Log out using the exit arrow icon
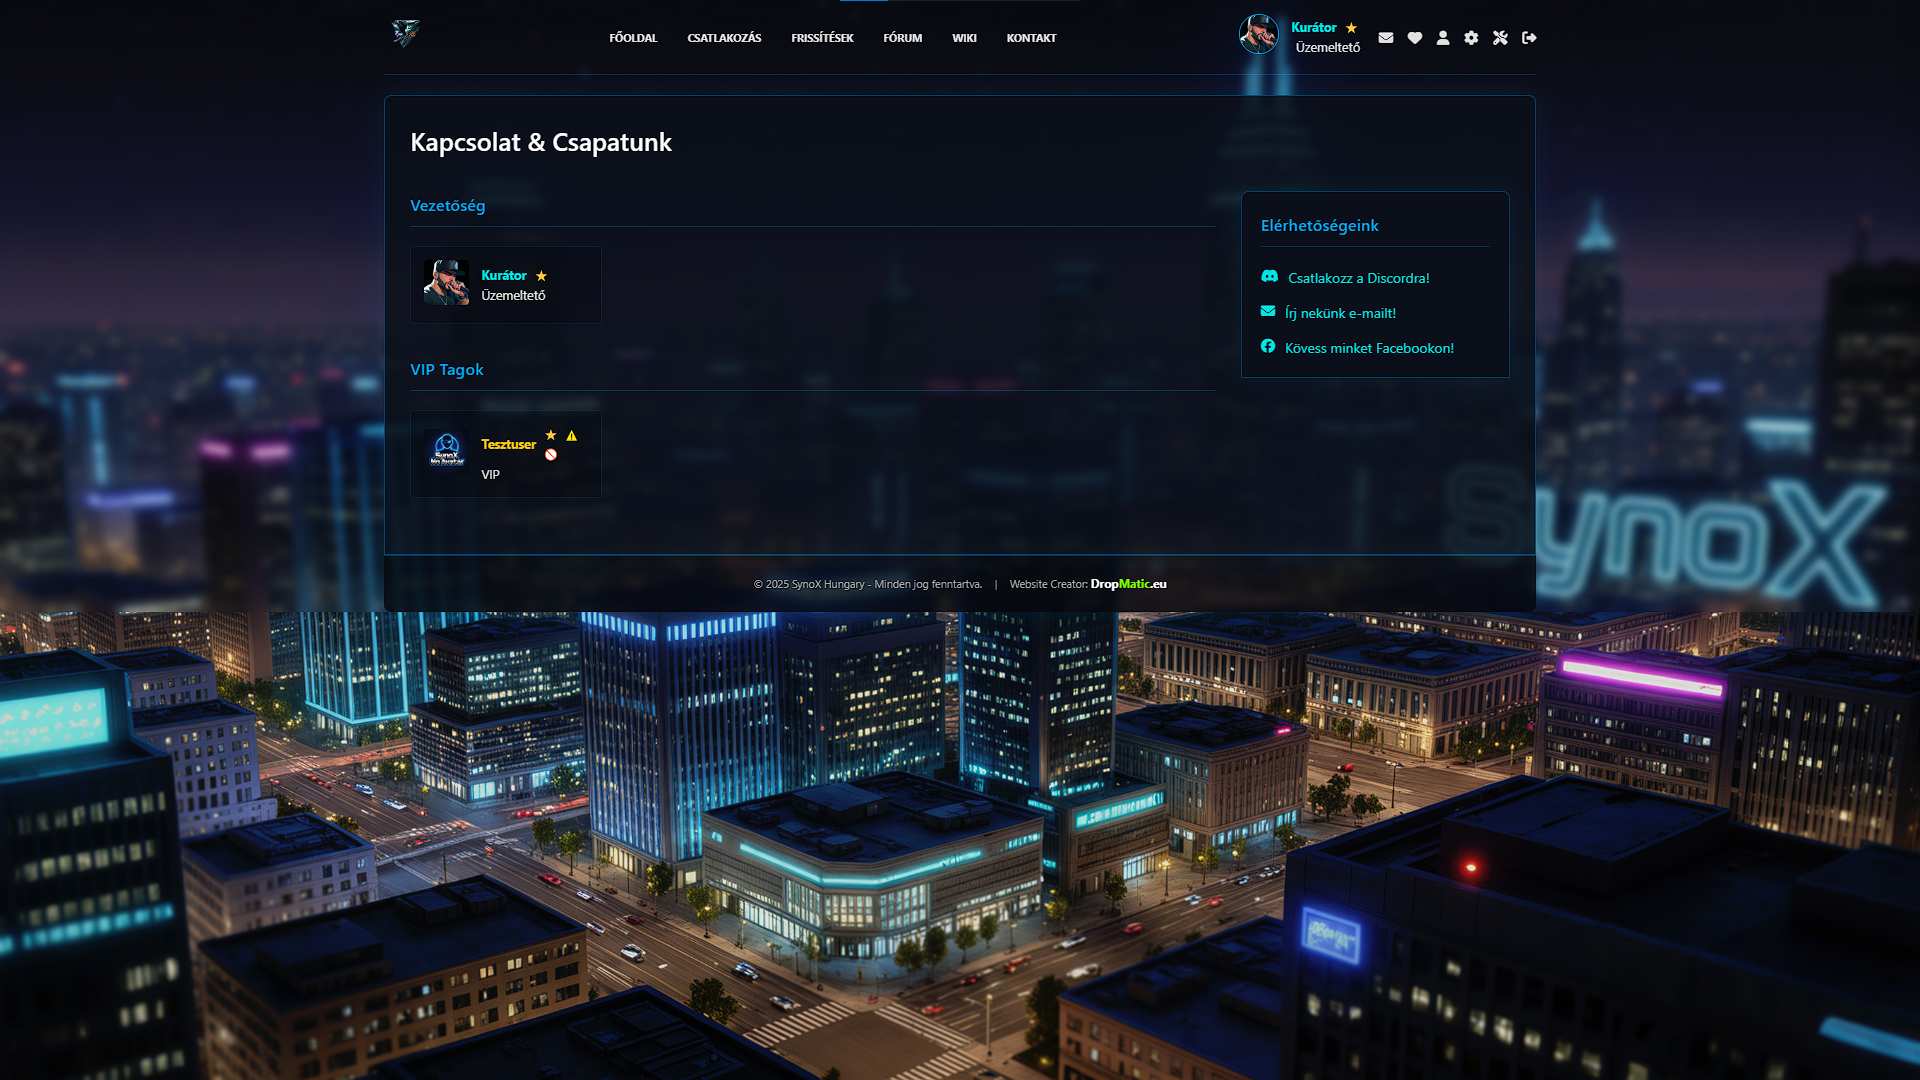 [x=1529, y=38]
